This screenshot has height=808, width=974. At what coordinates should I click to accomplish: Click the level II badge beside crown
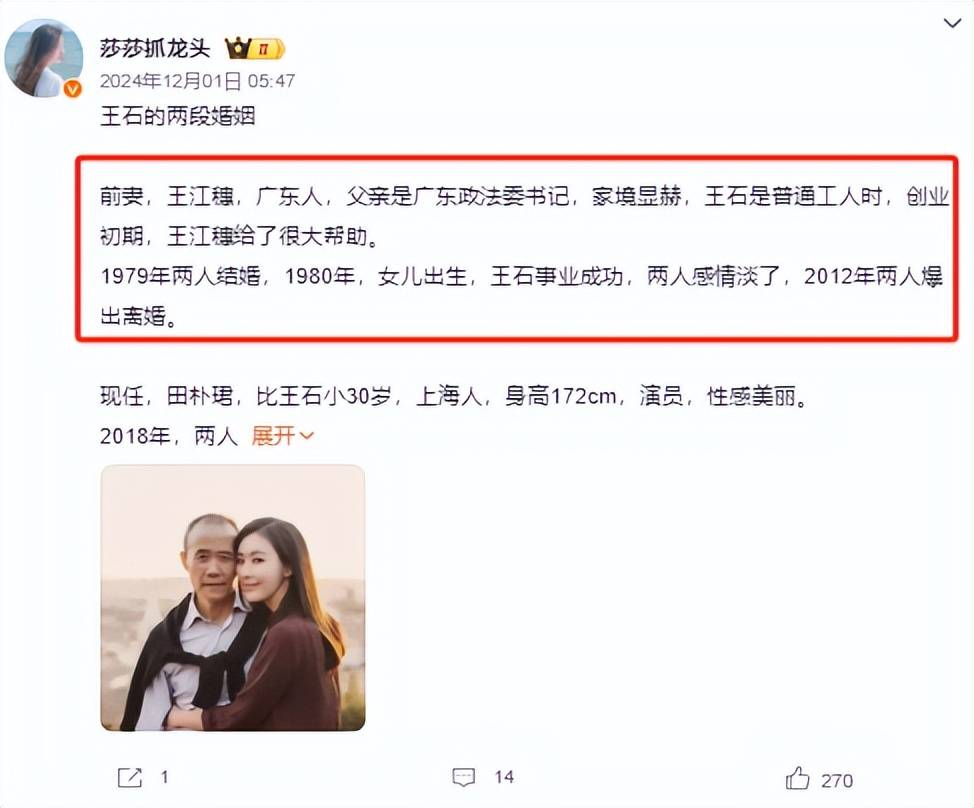[x=268, y=48]
